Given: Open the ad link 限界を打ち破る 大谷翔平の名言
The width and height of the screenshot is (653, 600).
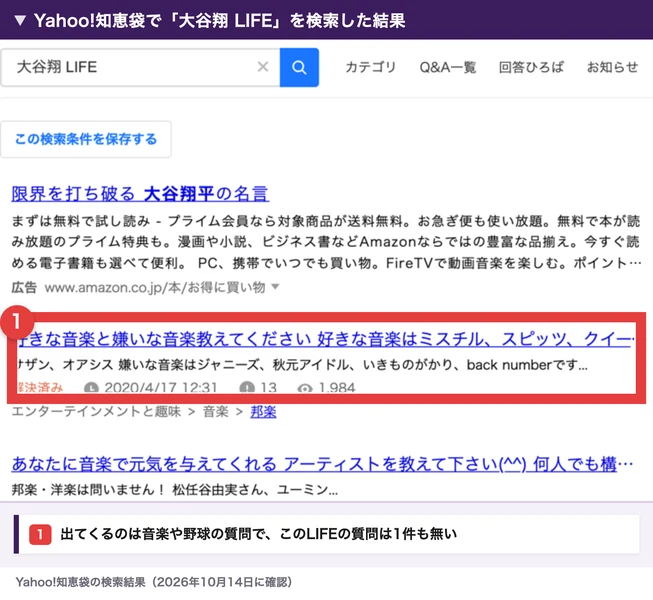Looking at the screenshot, I should (140, 194).
